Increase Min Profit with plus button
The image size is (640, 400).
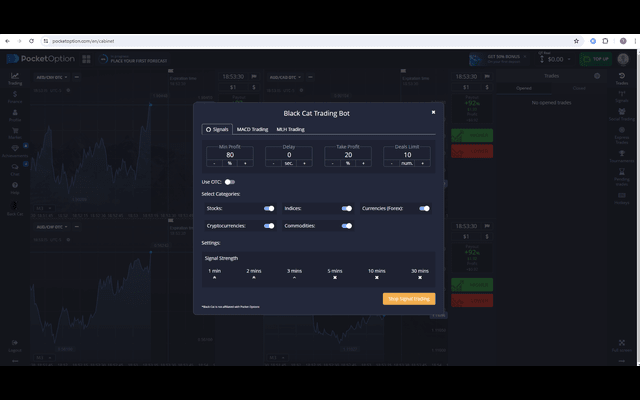tap(245, 163)
